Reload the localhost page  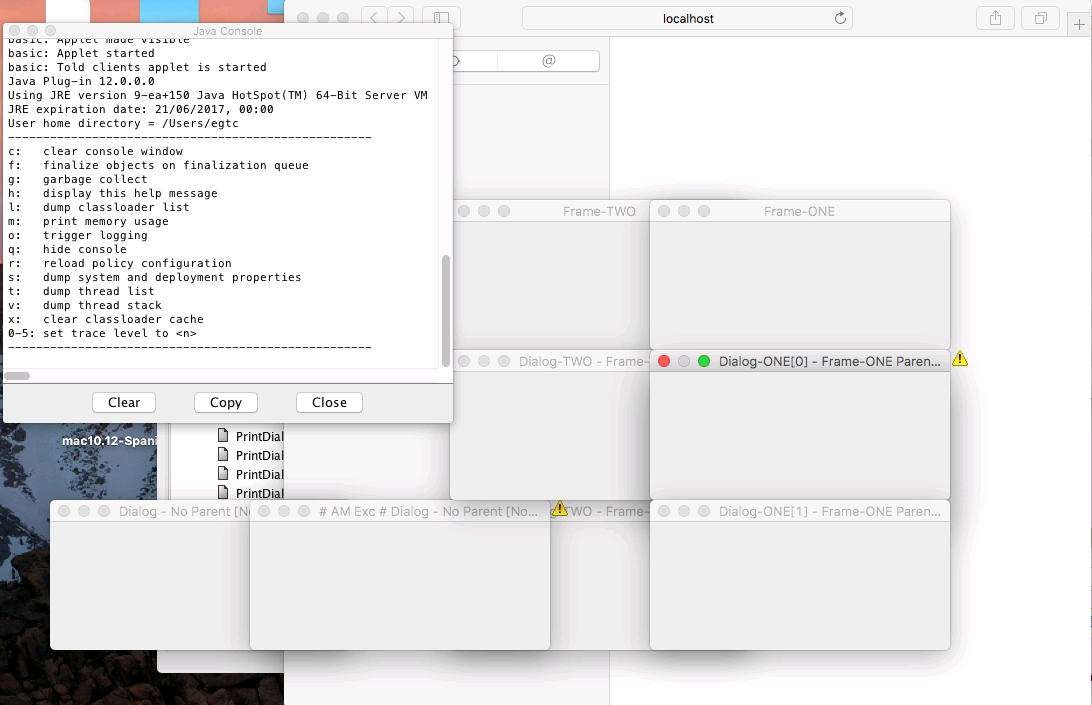pos(840,18)
